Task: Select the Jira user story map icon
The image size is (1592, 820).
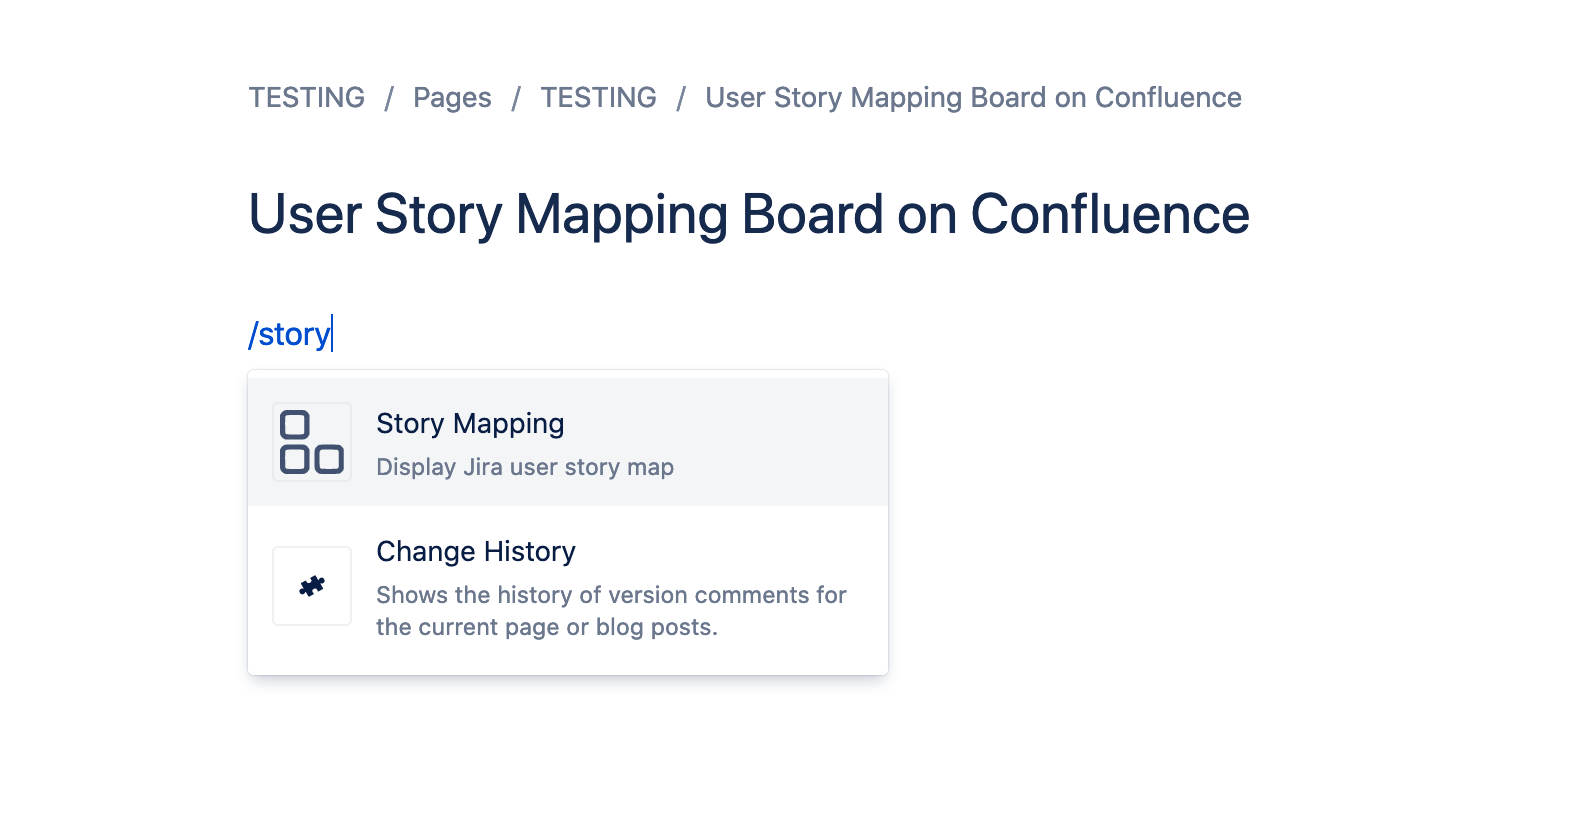Action: pyautogui.click(x=311, y=441)
